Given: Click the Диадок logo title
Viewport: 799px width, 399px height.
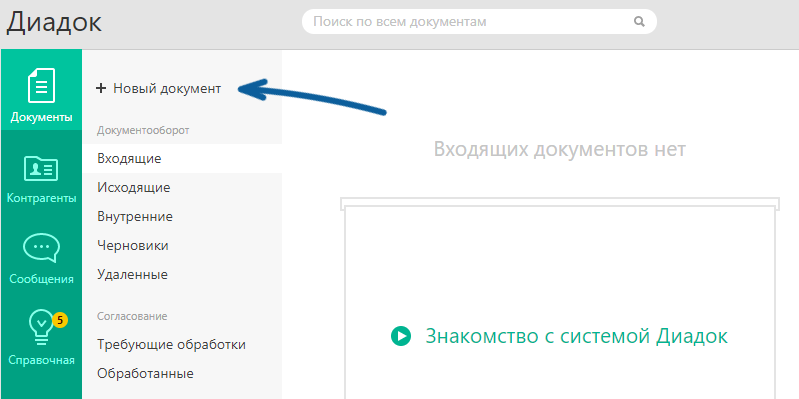Looking at the screenshot, I should coord(54,22).
